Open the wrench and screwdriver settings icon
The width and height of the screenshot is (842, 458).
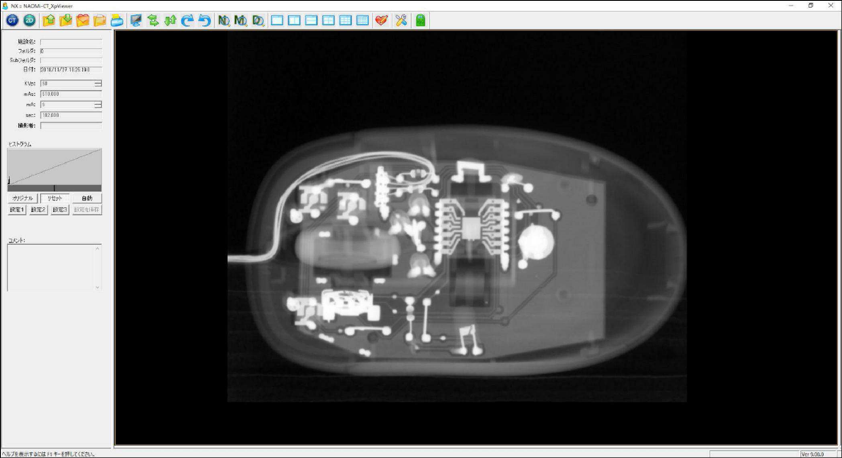(x=401, y=20)
